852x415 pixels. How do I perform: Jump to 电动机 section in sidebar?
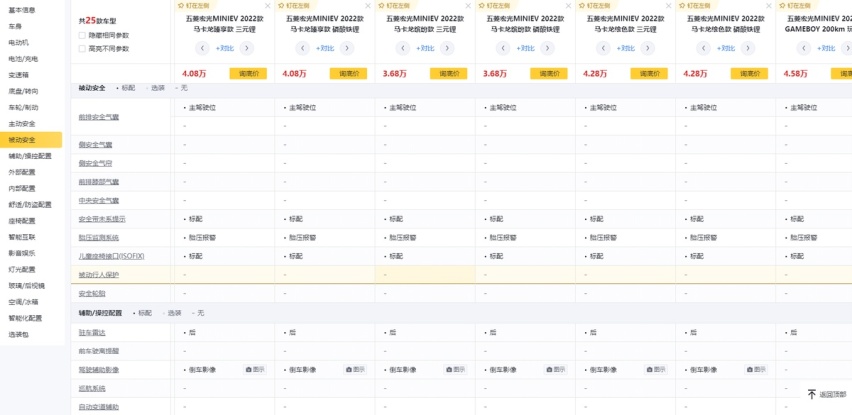click(x=18, y=42)
